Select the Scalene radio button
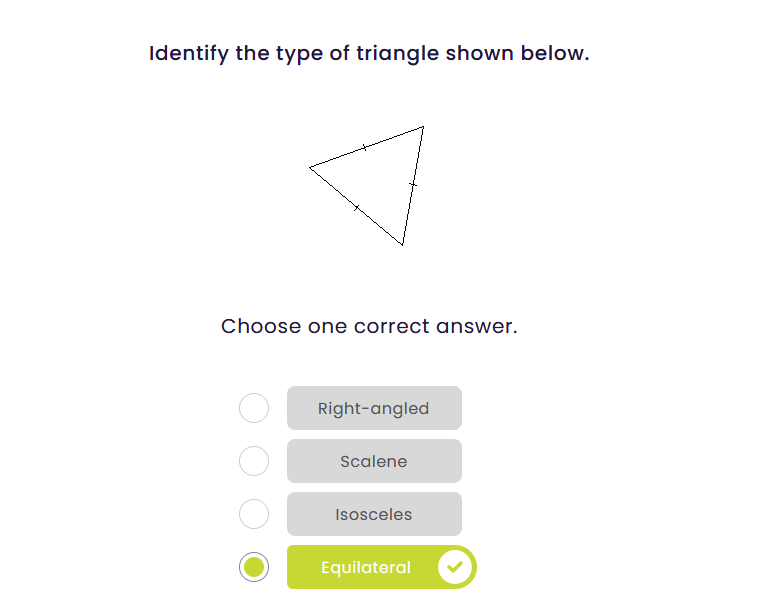 click(x=254, y=461)
